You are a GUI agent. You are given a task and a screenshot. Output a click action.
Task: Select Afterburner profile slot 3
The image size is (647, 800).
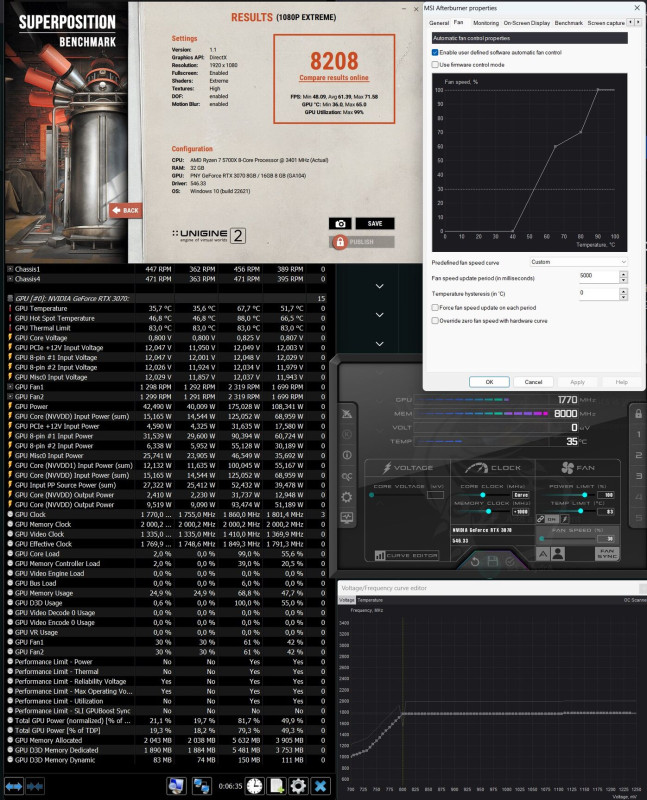(x=638, y=476)
